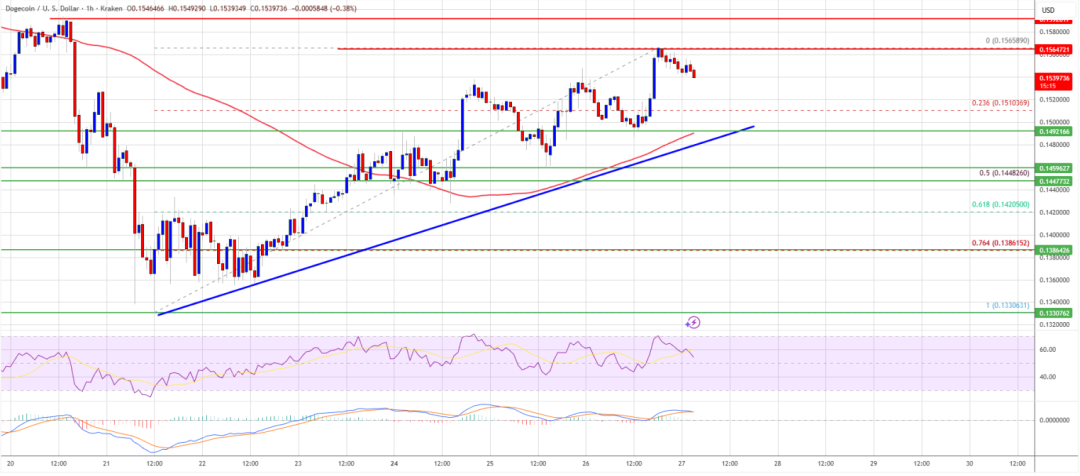Click the Fibonacci 0.5 level label

tap(1001, 172)
